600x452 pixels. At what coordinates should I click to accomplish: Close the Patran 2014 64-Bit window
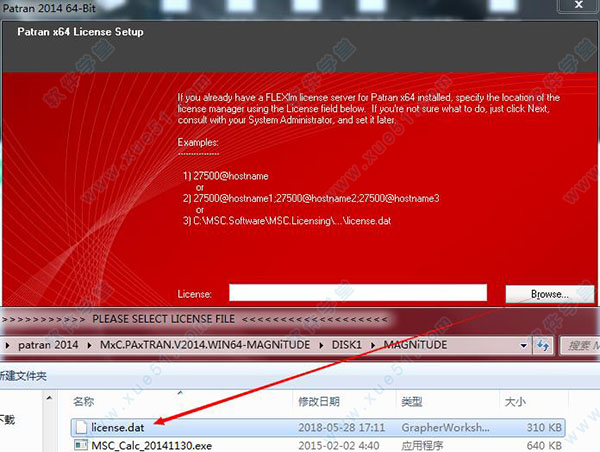coord(579,5)
